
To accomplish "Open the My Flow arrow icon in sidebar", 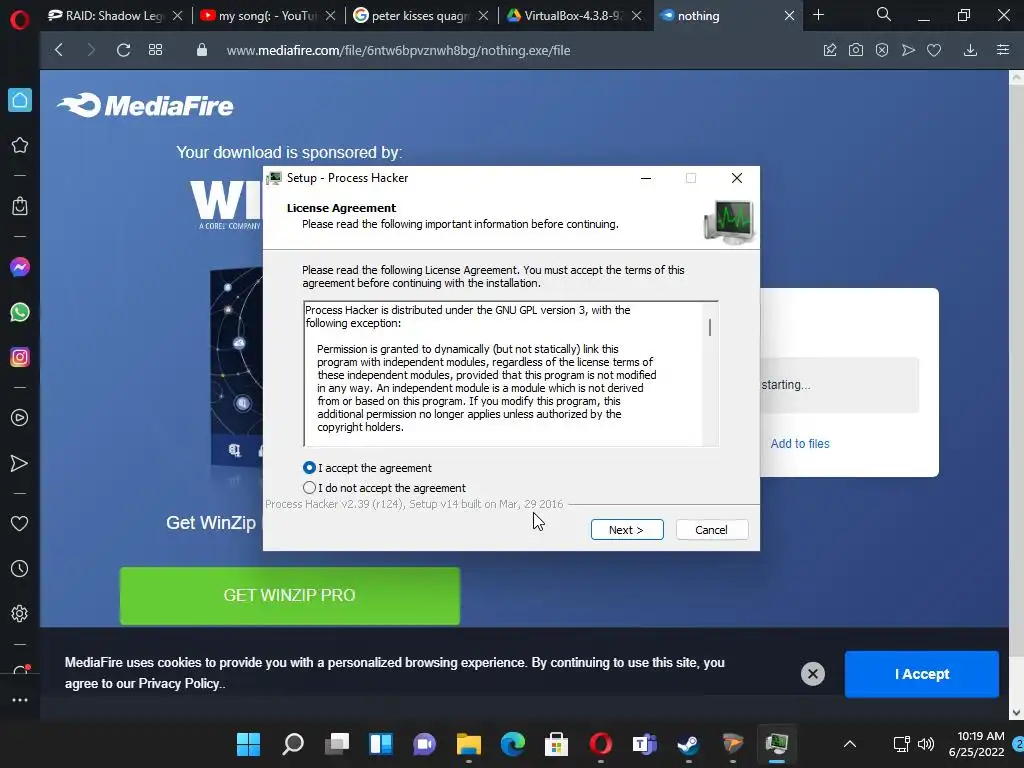I will click(20, 463).
